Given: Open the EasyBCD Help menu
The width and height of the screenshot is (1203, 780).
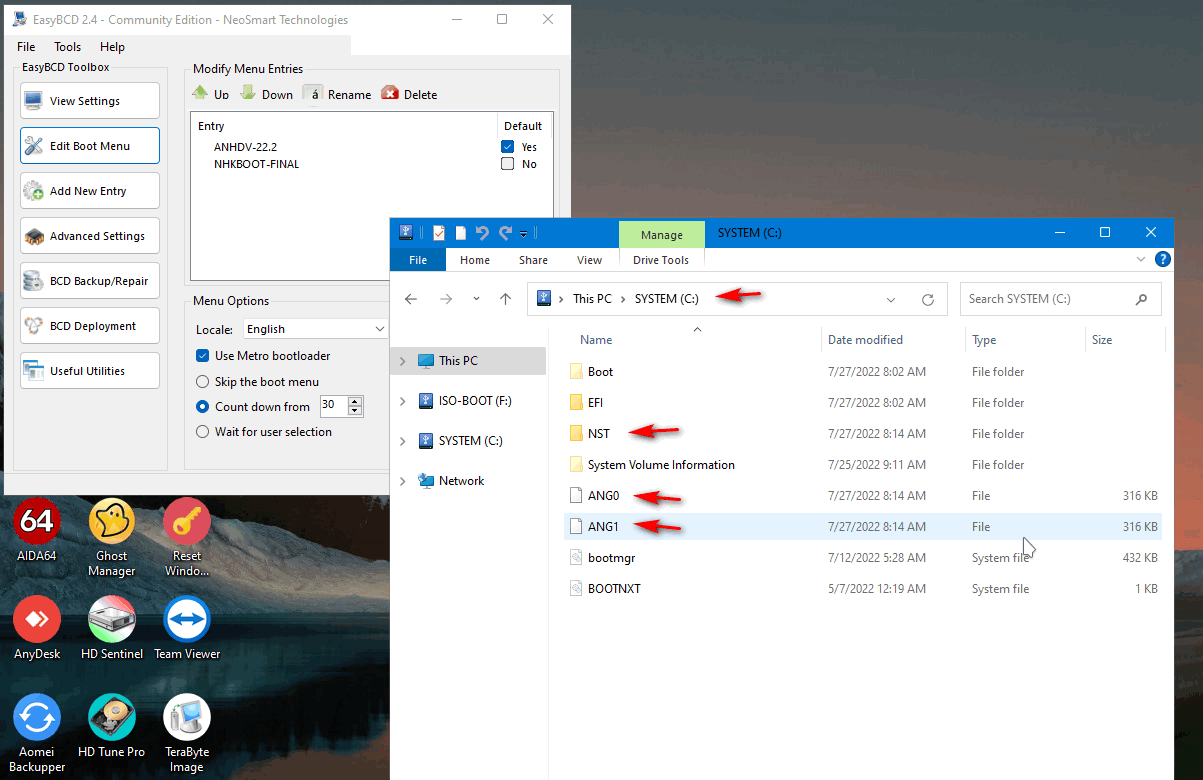Looking at the screenshot, I should pyautogui.click(x=113, y=47).
